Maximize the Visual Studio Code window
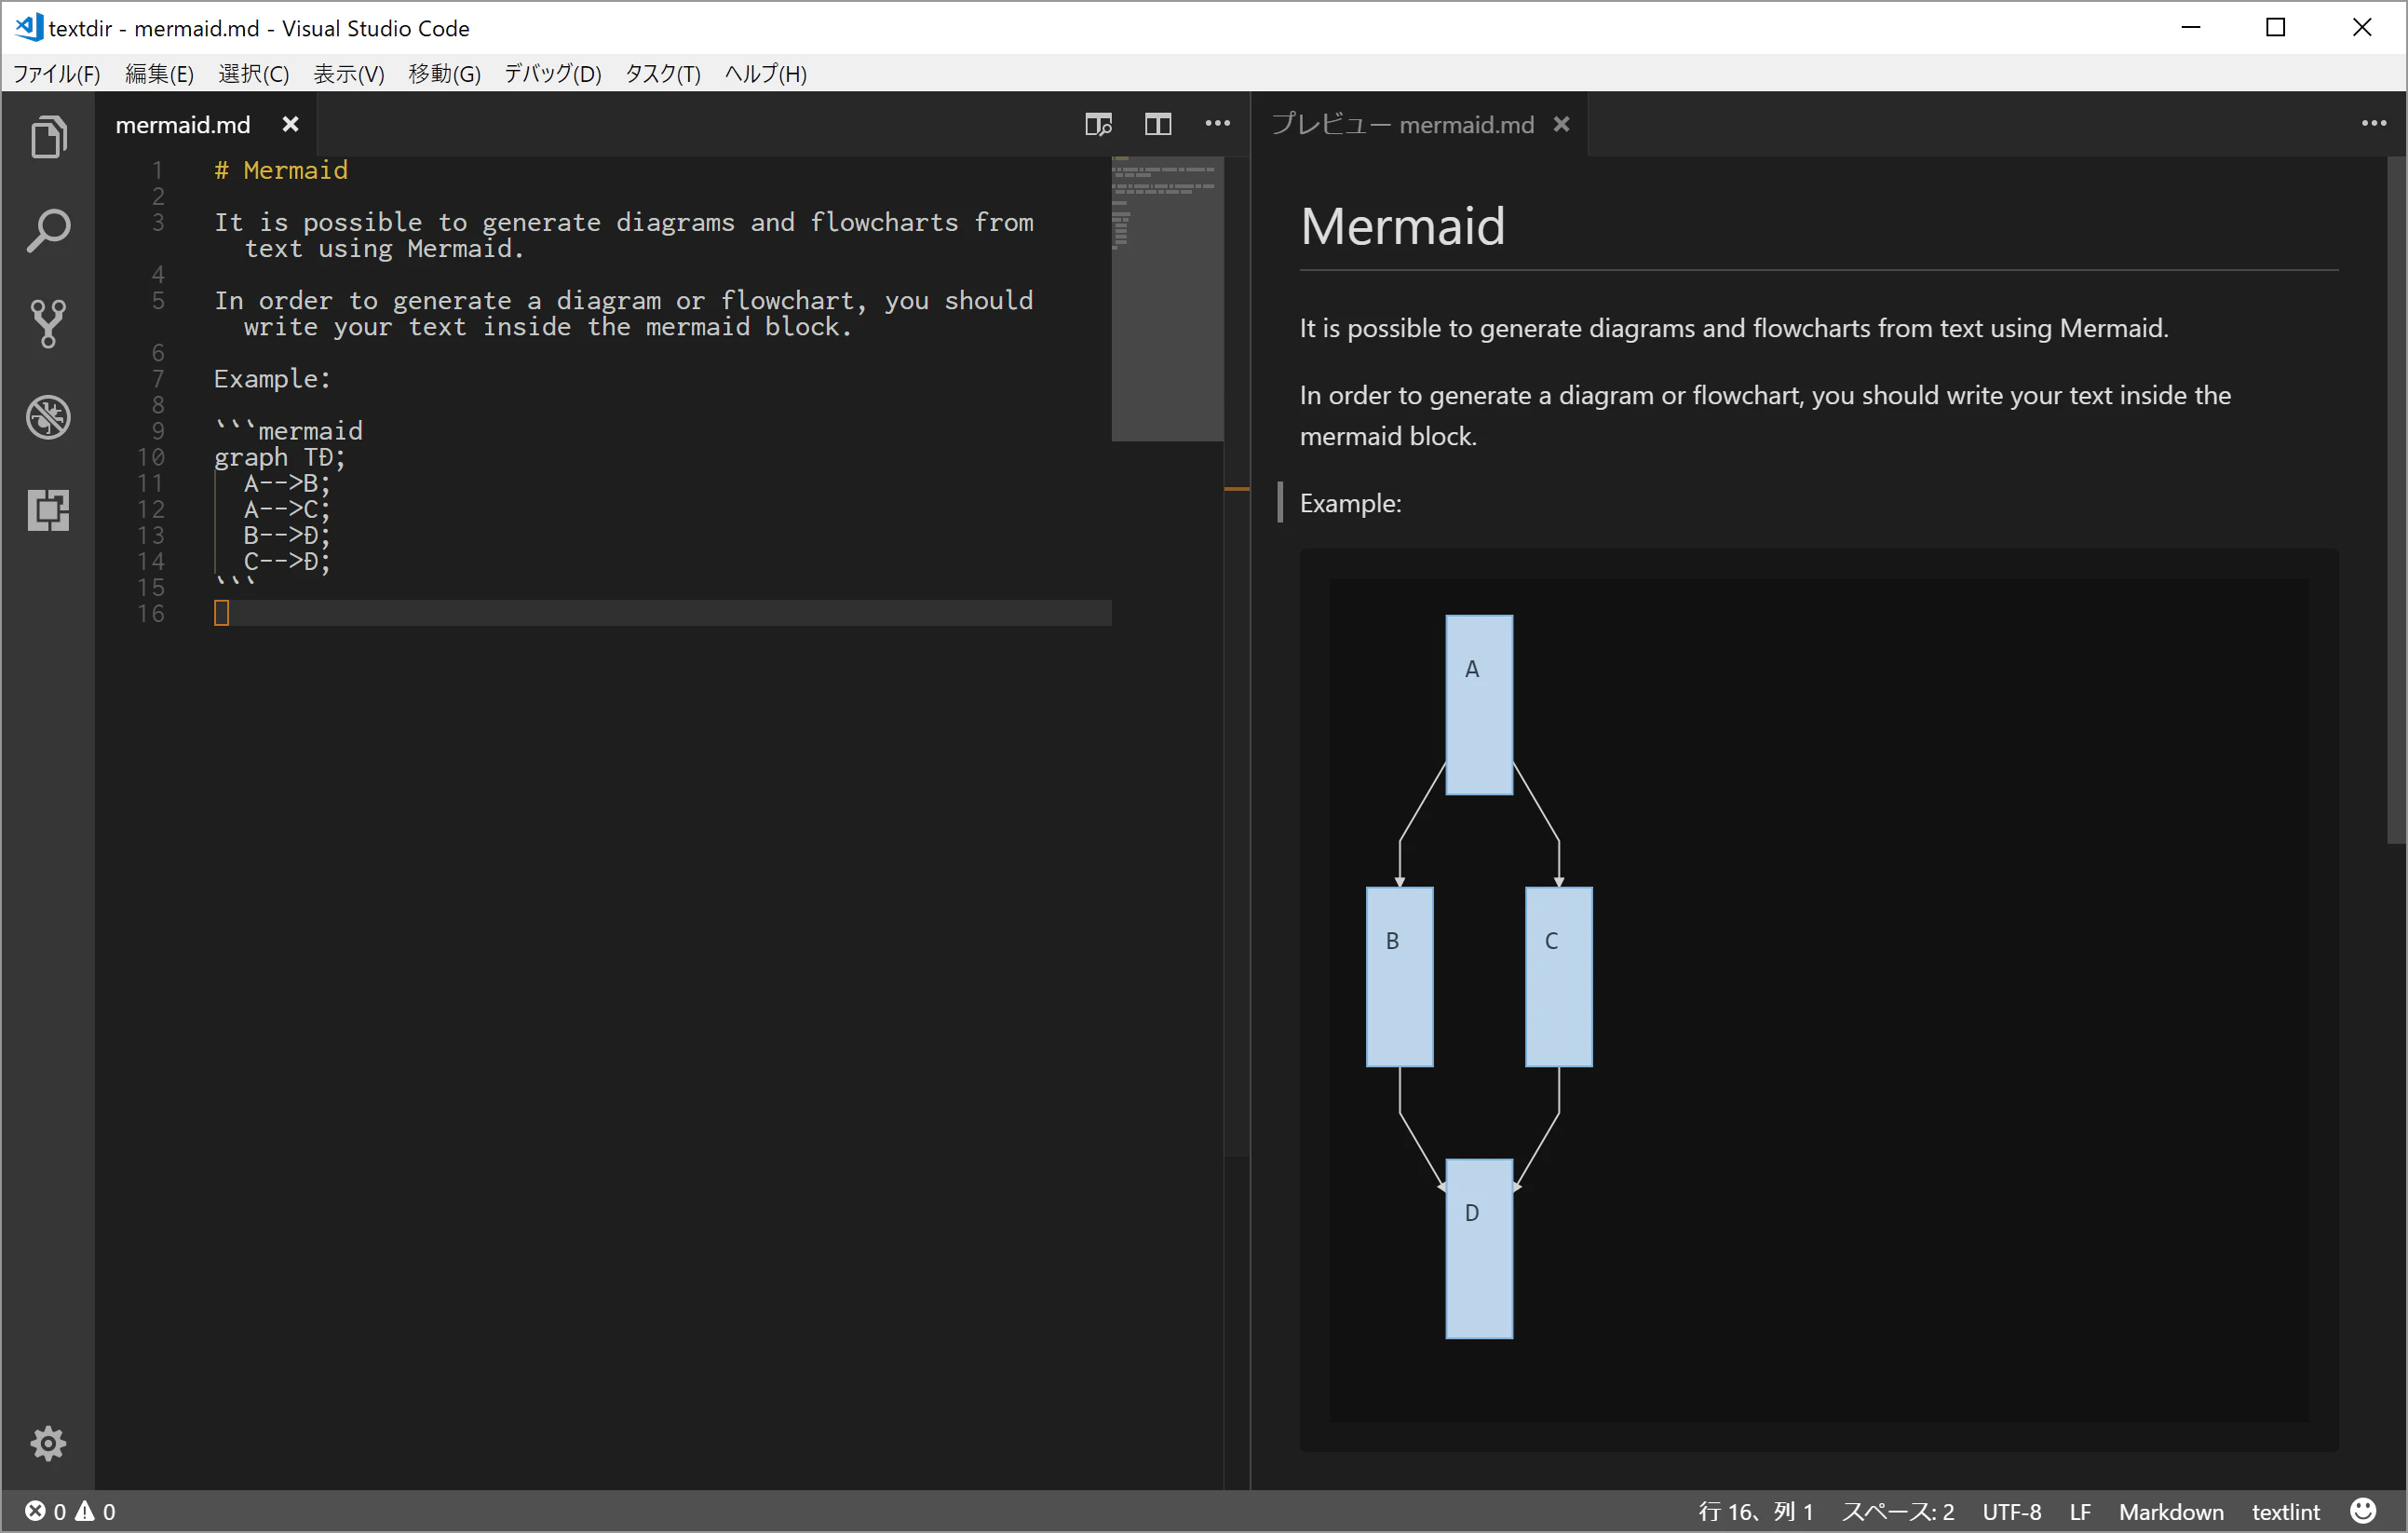 (x=2276, y=27)
